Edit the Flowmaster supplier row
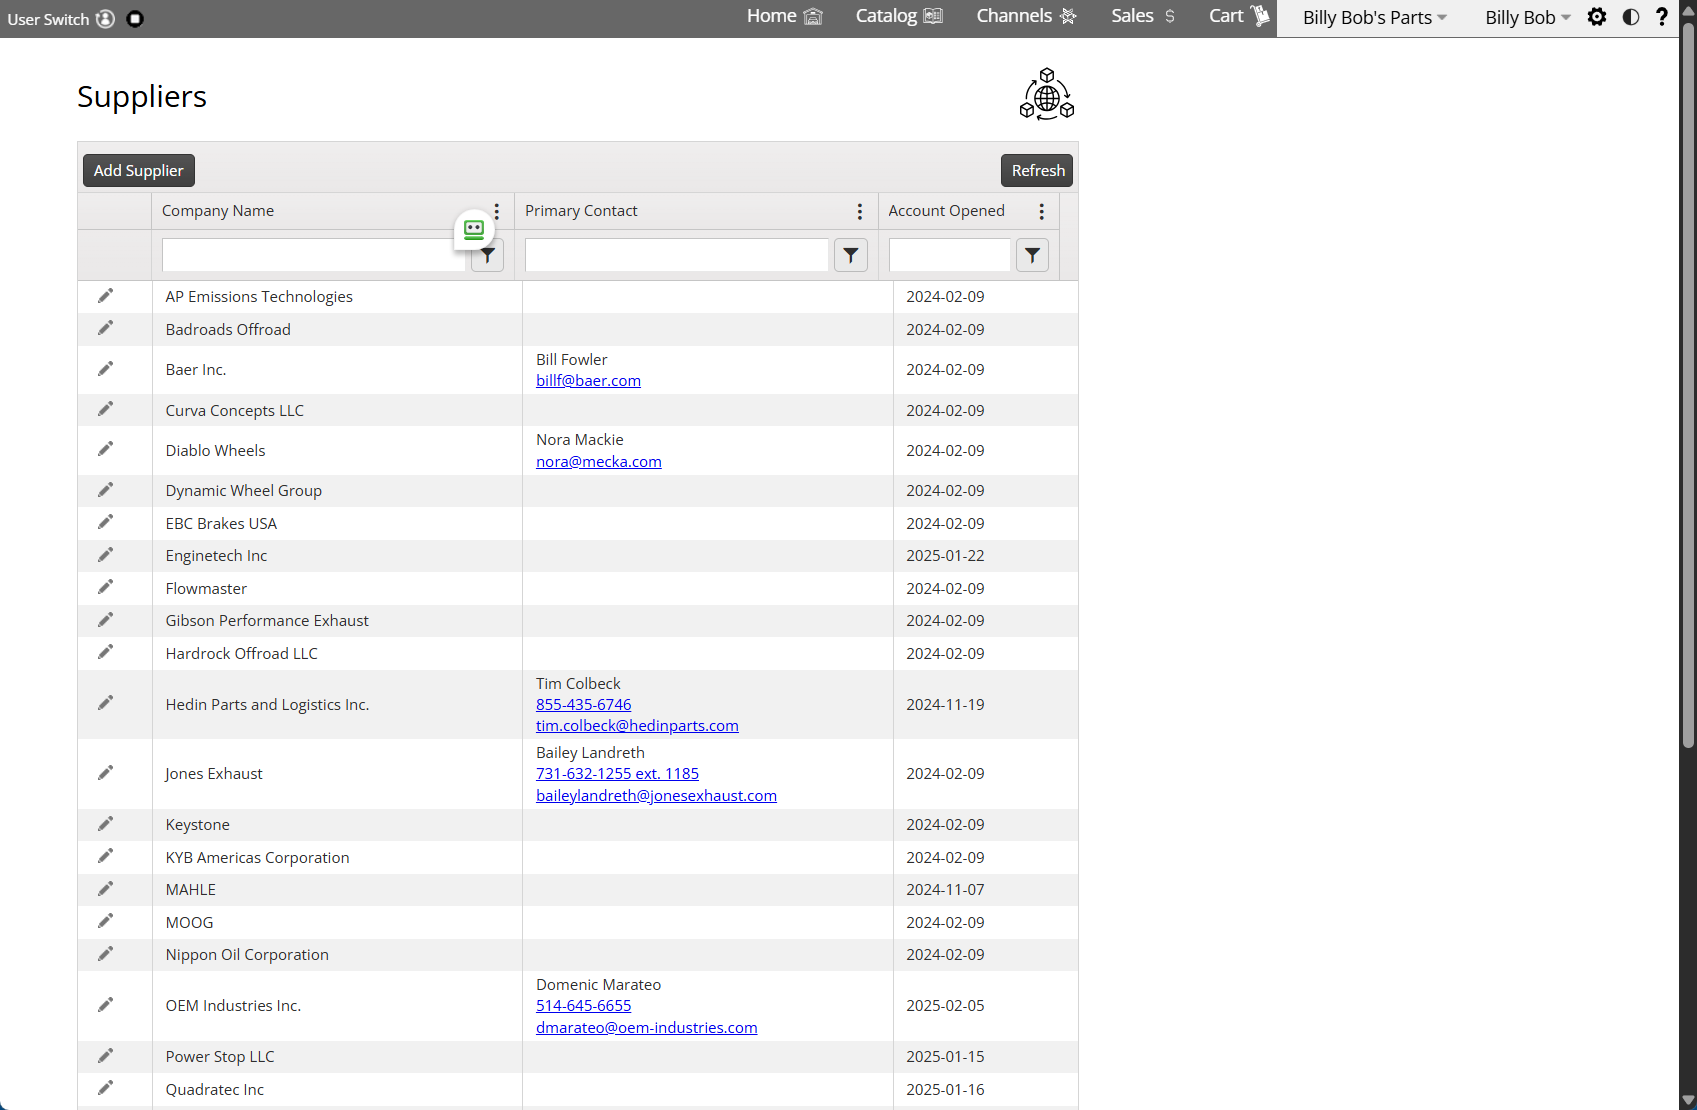 click(105, 587)
